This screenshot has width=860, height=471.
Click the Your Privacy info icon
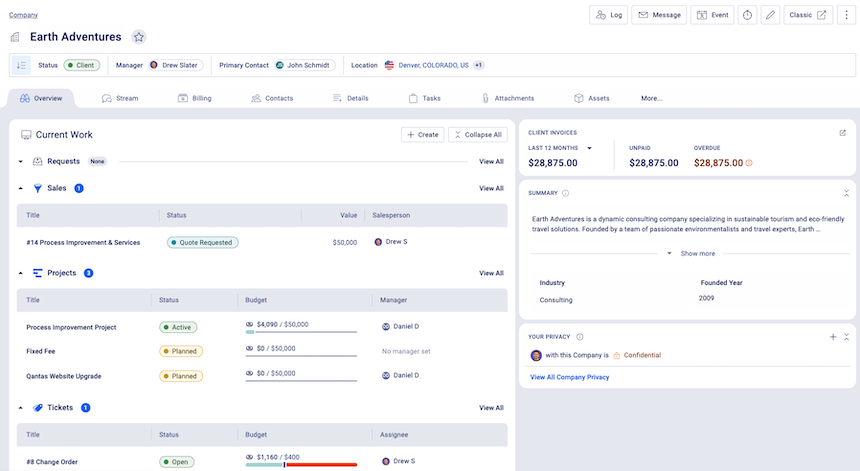coord(580,337)
